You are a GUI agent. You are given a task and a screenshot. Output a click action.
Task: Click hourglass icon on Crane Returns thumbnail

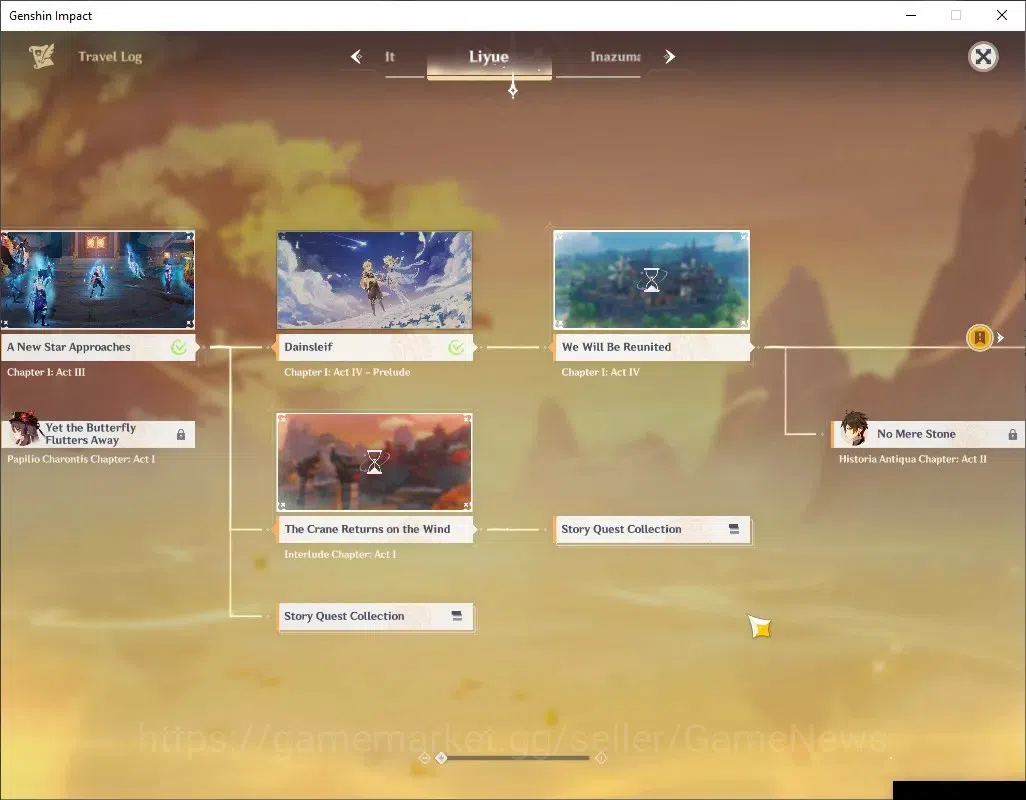click(x=374, y=462)
